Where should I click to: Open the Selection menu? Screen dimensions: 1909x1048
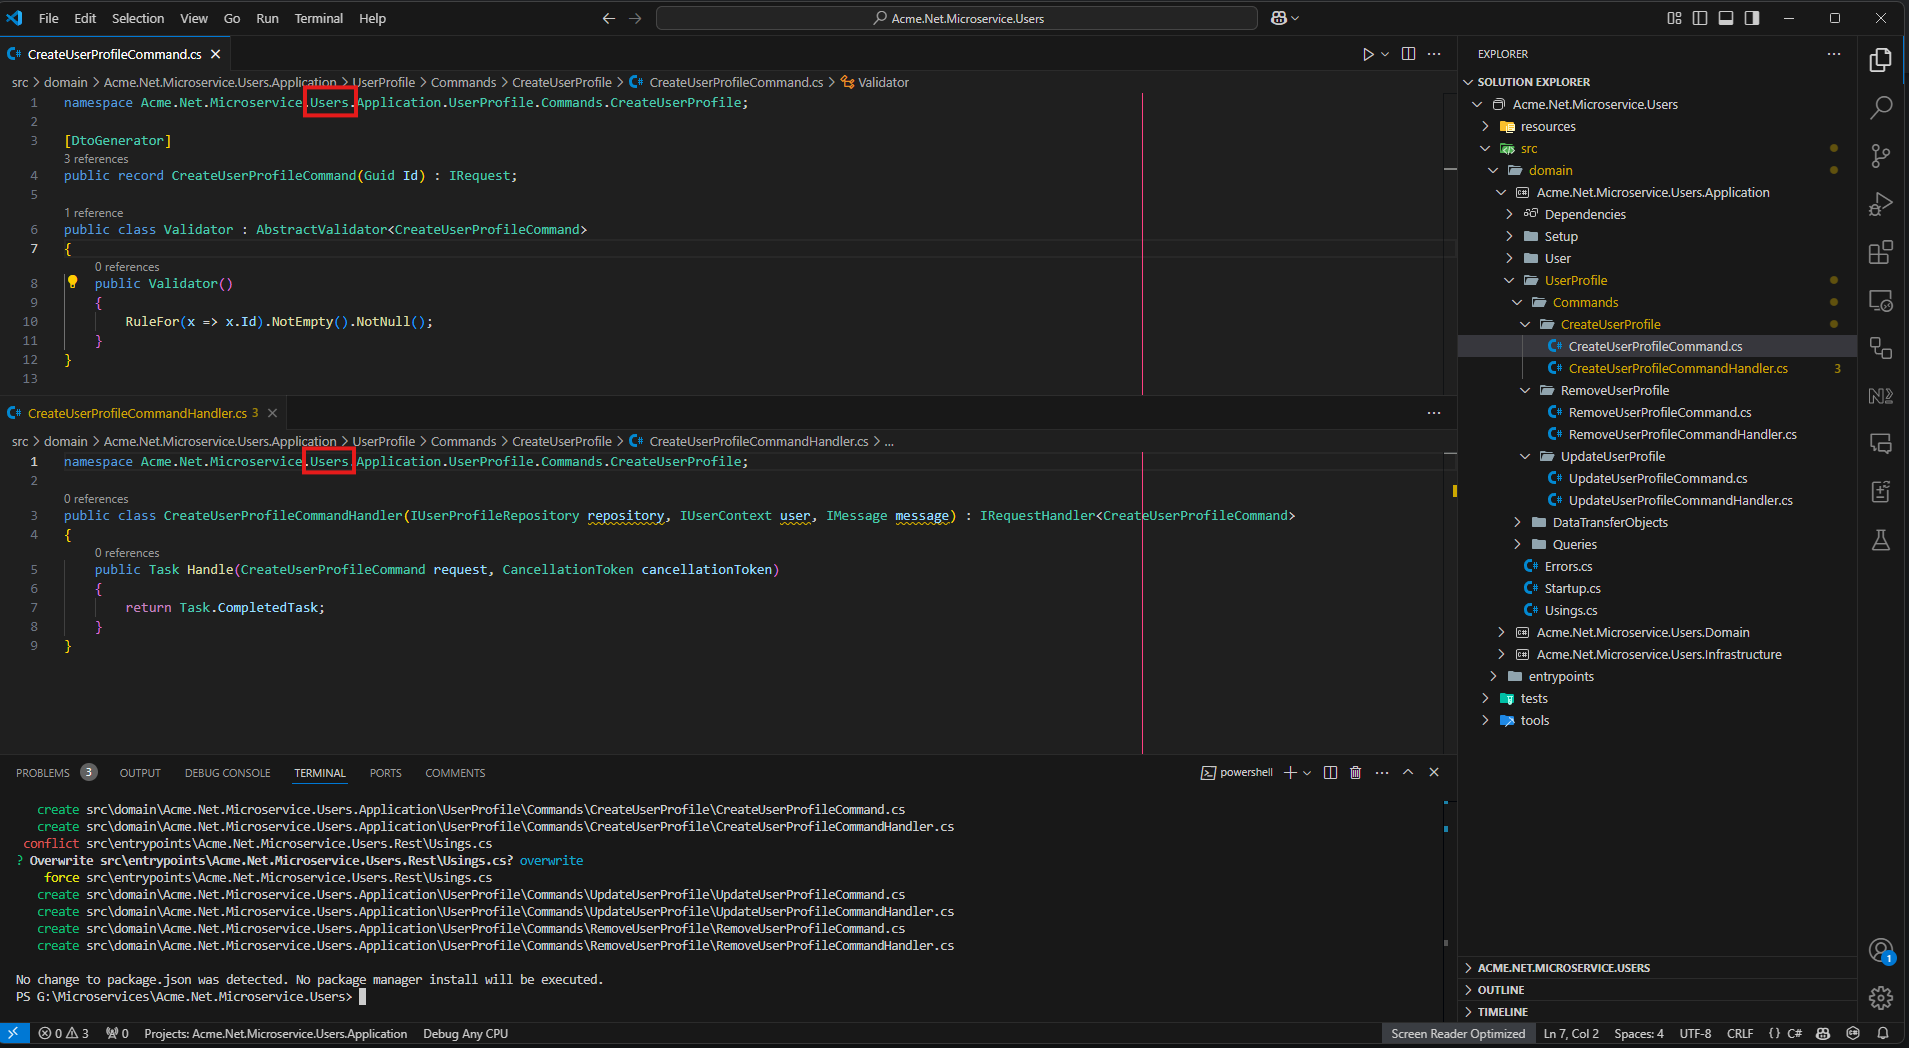(138, 18)
